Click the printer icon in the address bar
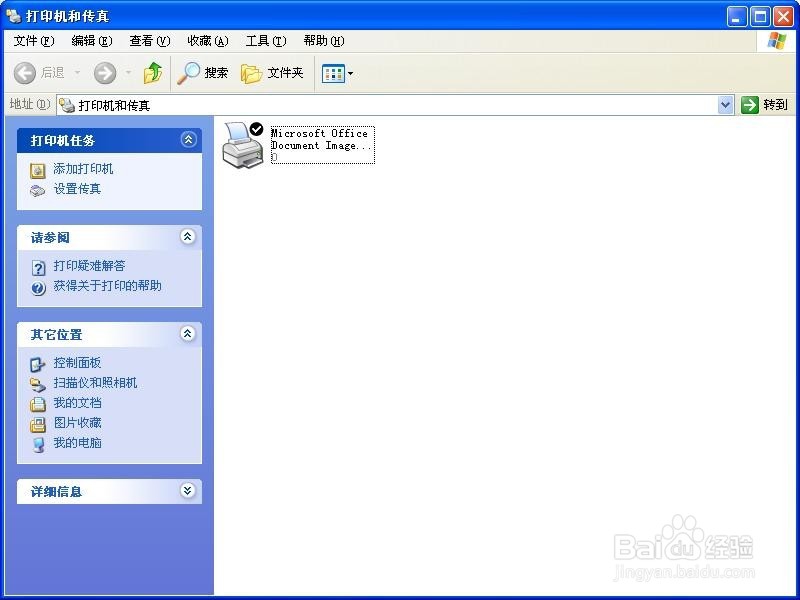This screenshot has height=600, width=800. [x=67, y=105]
